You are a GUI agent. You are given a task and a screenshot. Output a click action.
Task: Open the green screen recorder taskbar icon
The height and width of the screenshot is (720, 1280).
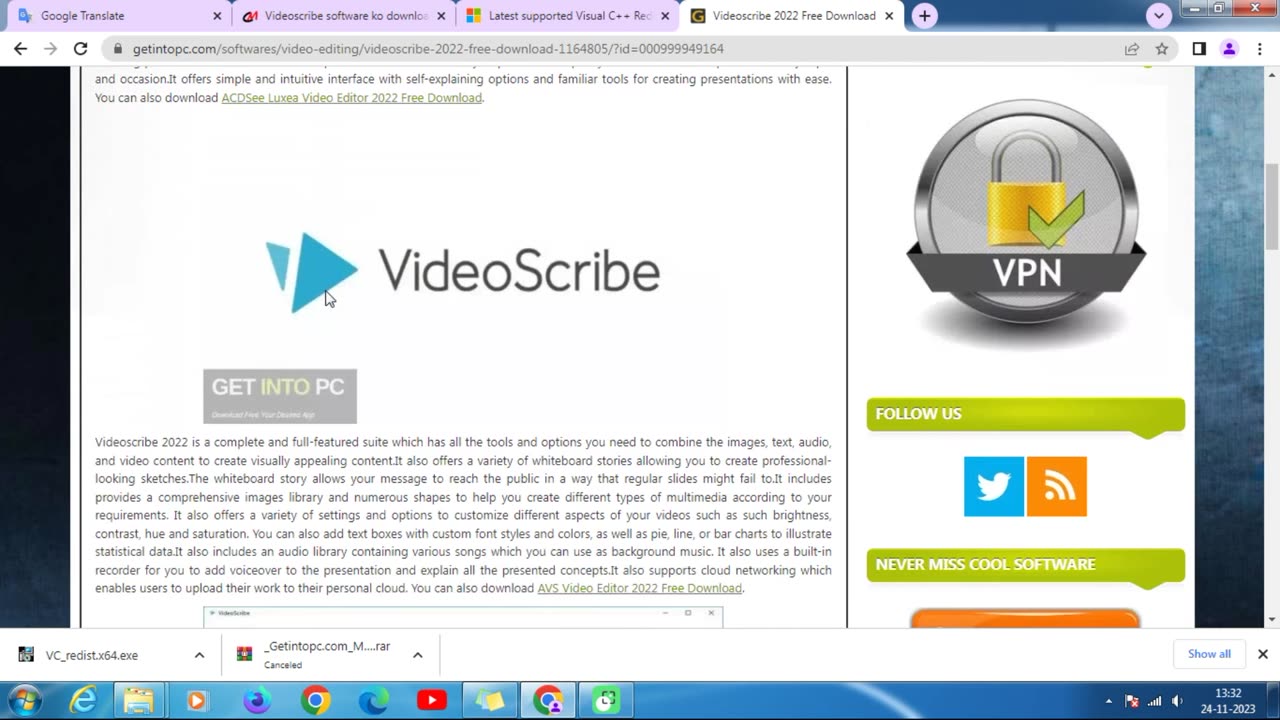point(607,700)
